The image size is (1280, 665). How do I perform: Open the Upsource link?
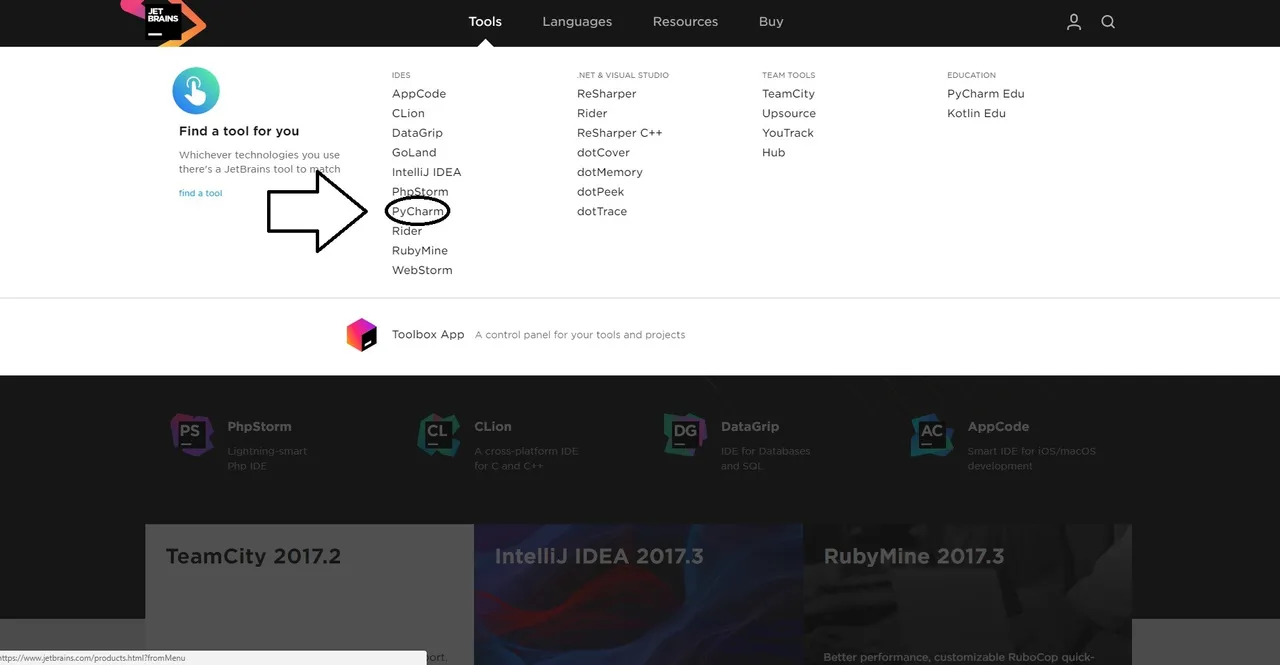click(x=789, y=113)
